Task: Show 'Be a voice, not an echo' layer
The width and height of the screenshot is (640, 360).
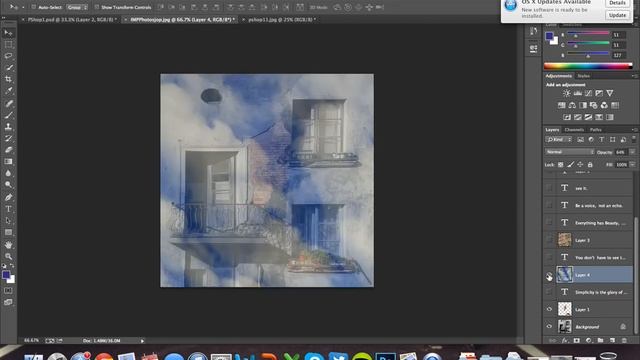Action: point(549,205)
